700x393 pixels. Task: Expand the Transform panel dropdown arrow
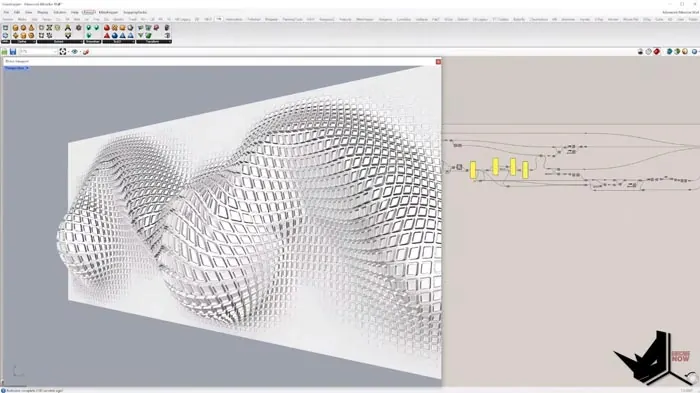click(170, 42)
